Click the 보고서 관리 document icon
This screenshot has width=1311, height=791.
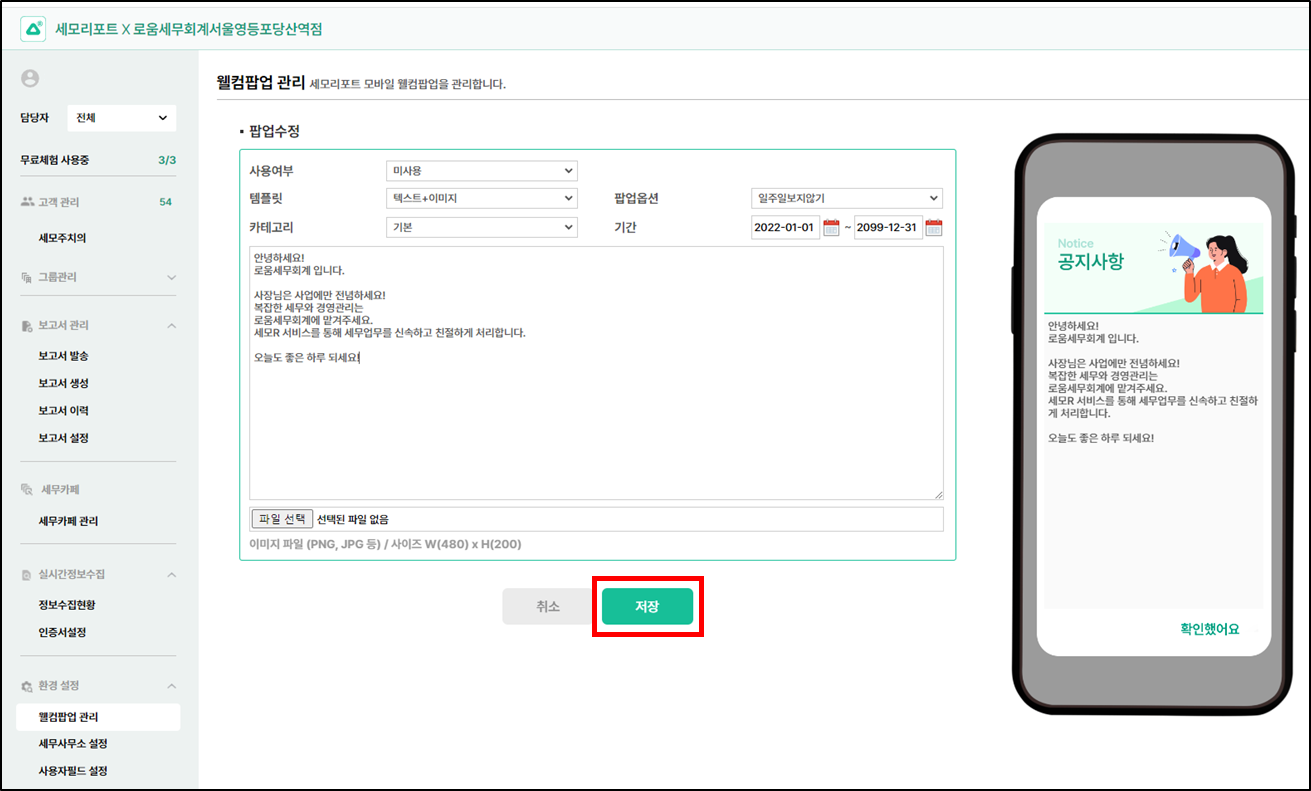tap(27, 326)
